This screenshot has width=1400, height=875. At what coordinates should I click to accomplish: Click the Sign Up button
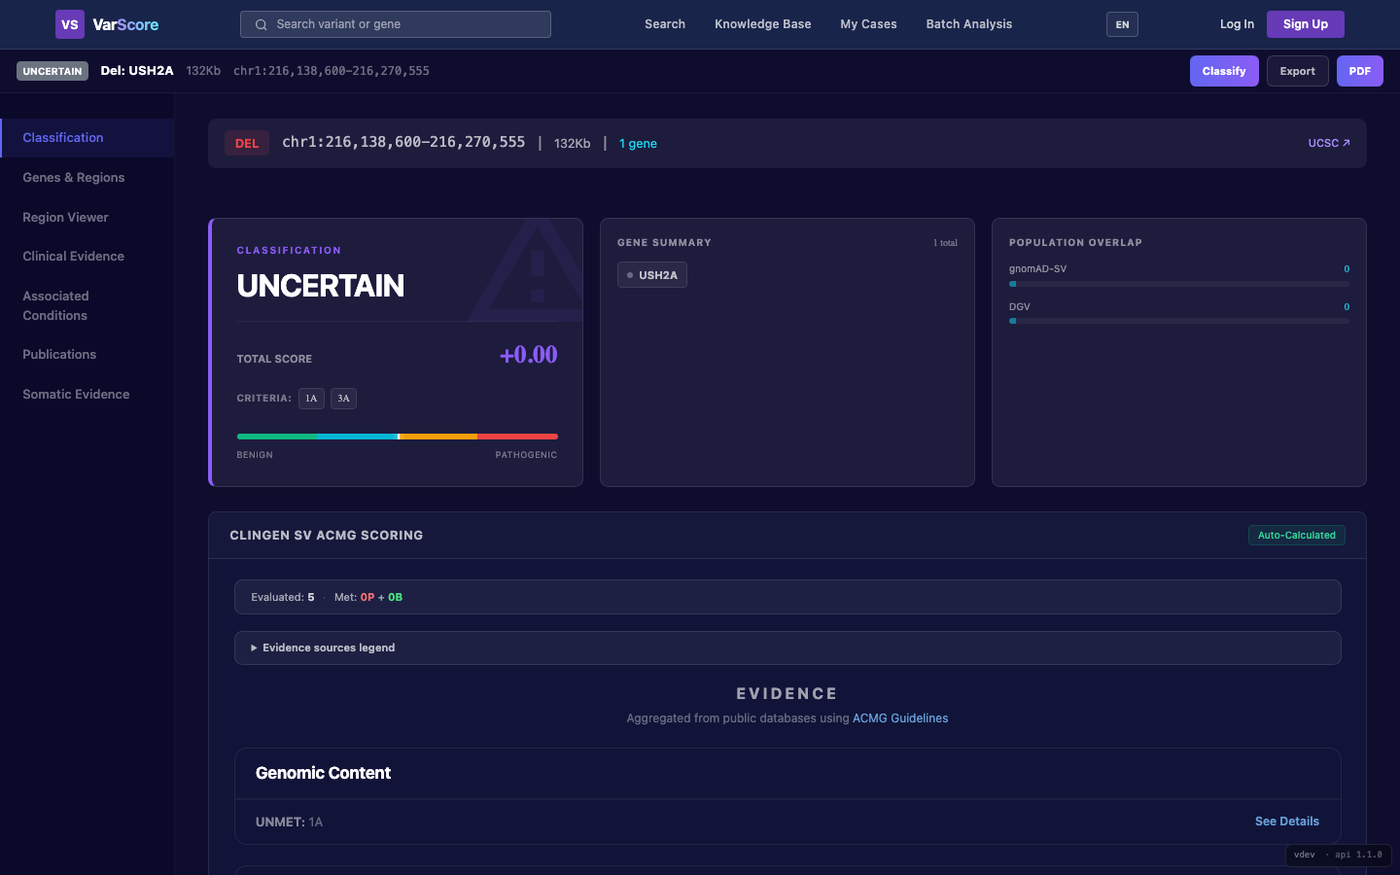[1305, 24]
